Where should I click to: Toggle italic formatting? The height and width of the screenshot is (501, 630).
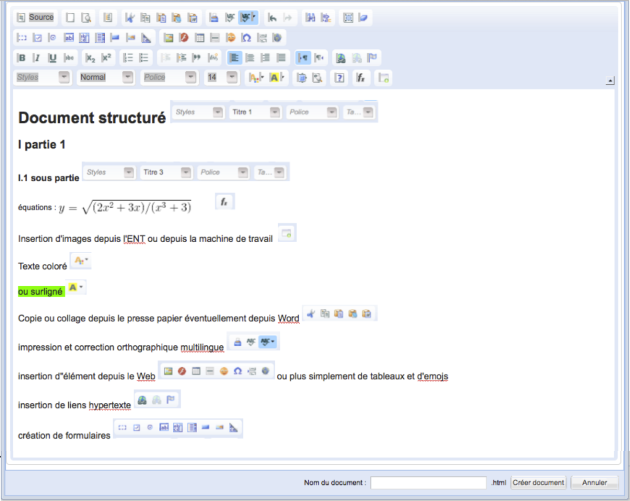pyautogui.click(x=37, y=58)
